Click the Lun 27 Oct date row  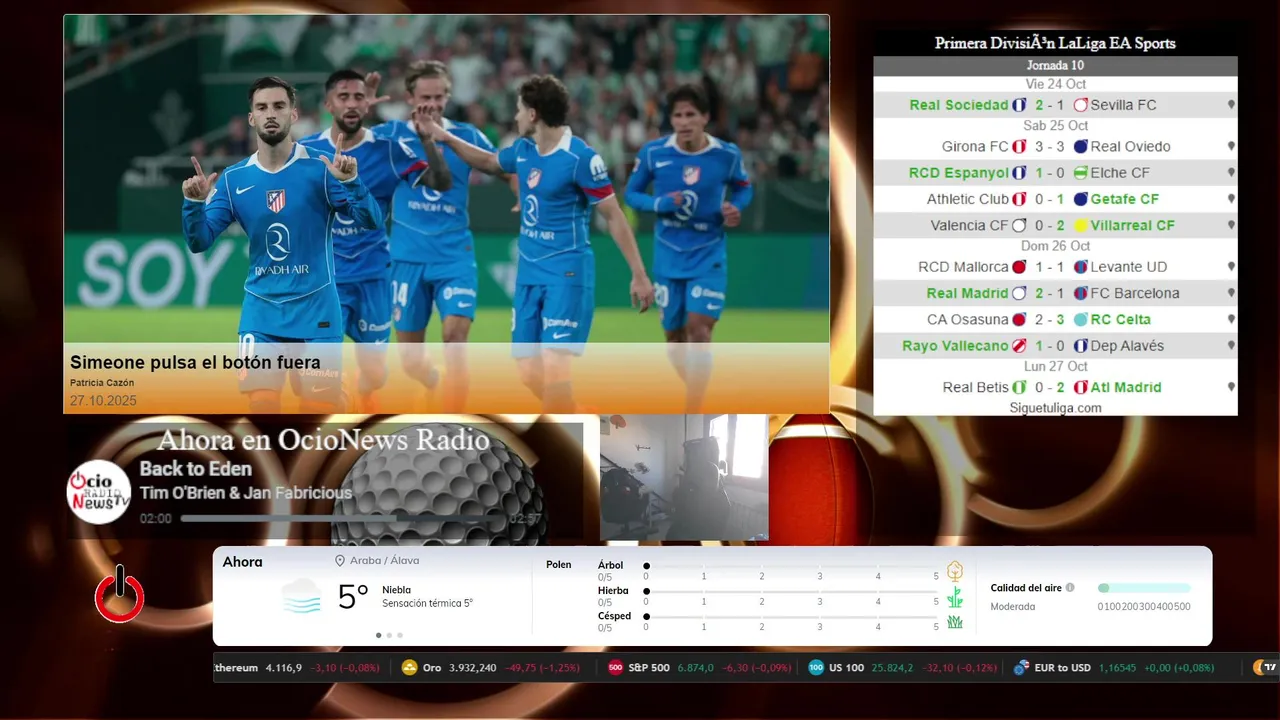point(1055,367)
